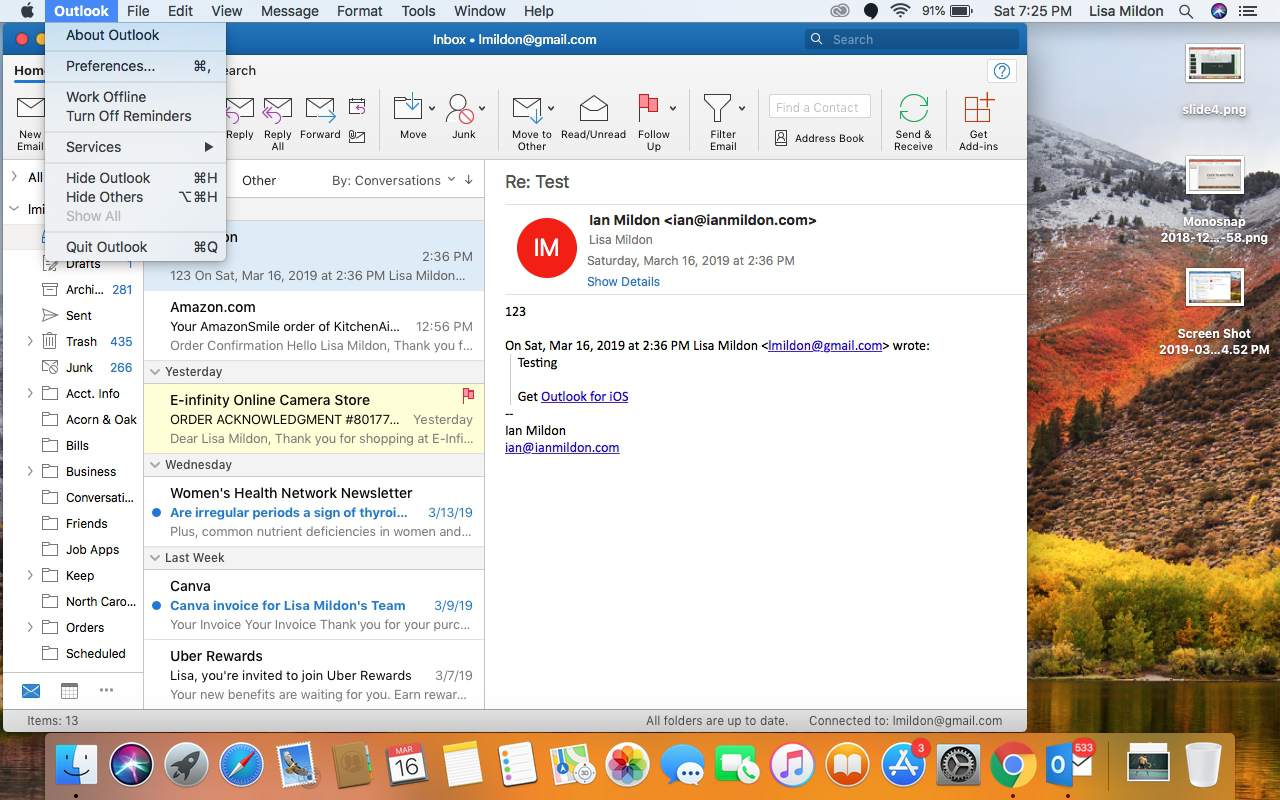Click the Outlook help question mark
The width and height of the screenshot is (1280, 800).
tap(1001, 71)
